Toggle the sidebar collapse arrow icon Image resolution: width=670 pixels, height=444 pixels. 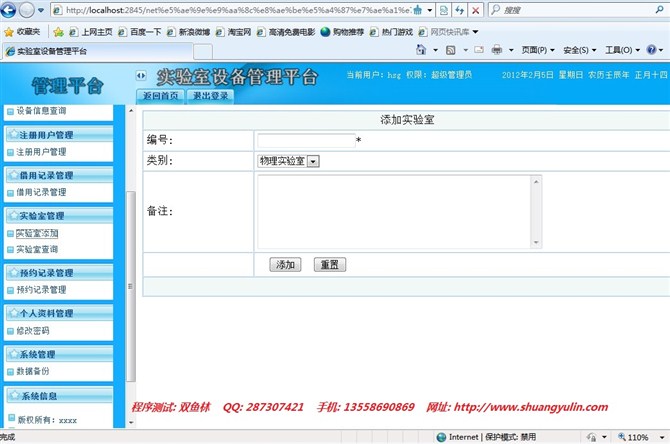pyautogui.click(x=141, y=76)
